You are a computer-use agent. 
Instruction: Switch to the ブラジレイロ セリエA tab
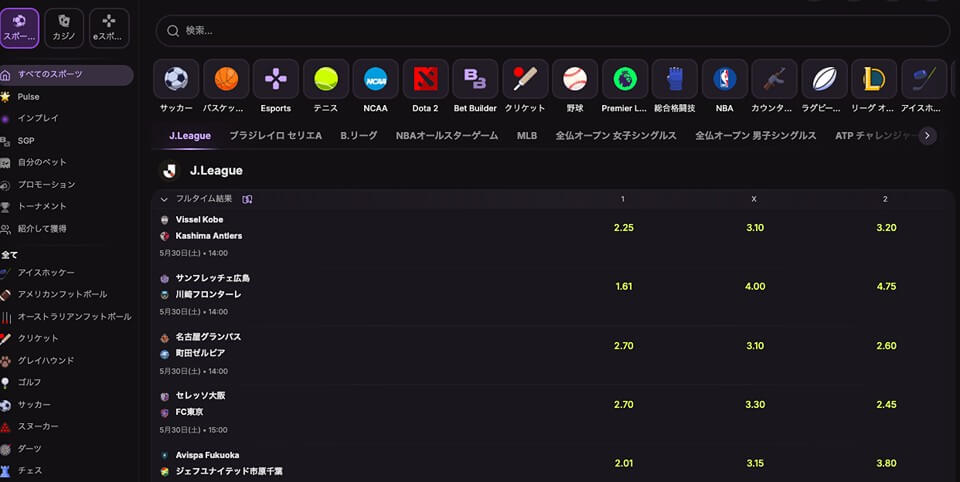pos(276,136)
